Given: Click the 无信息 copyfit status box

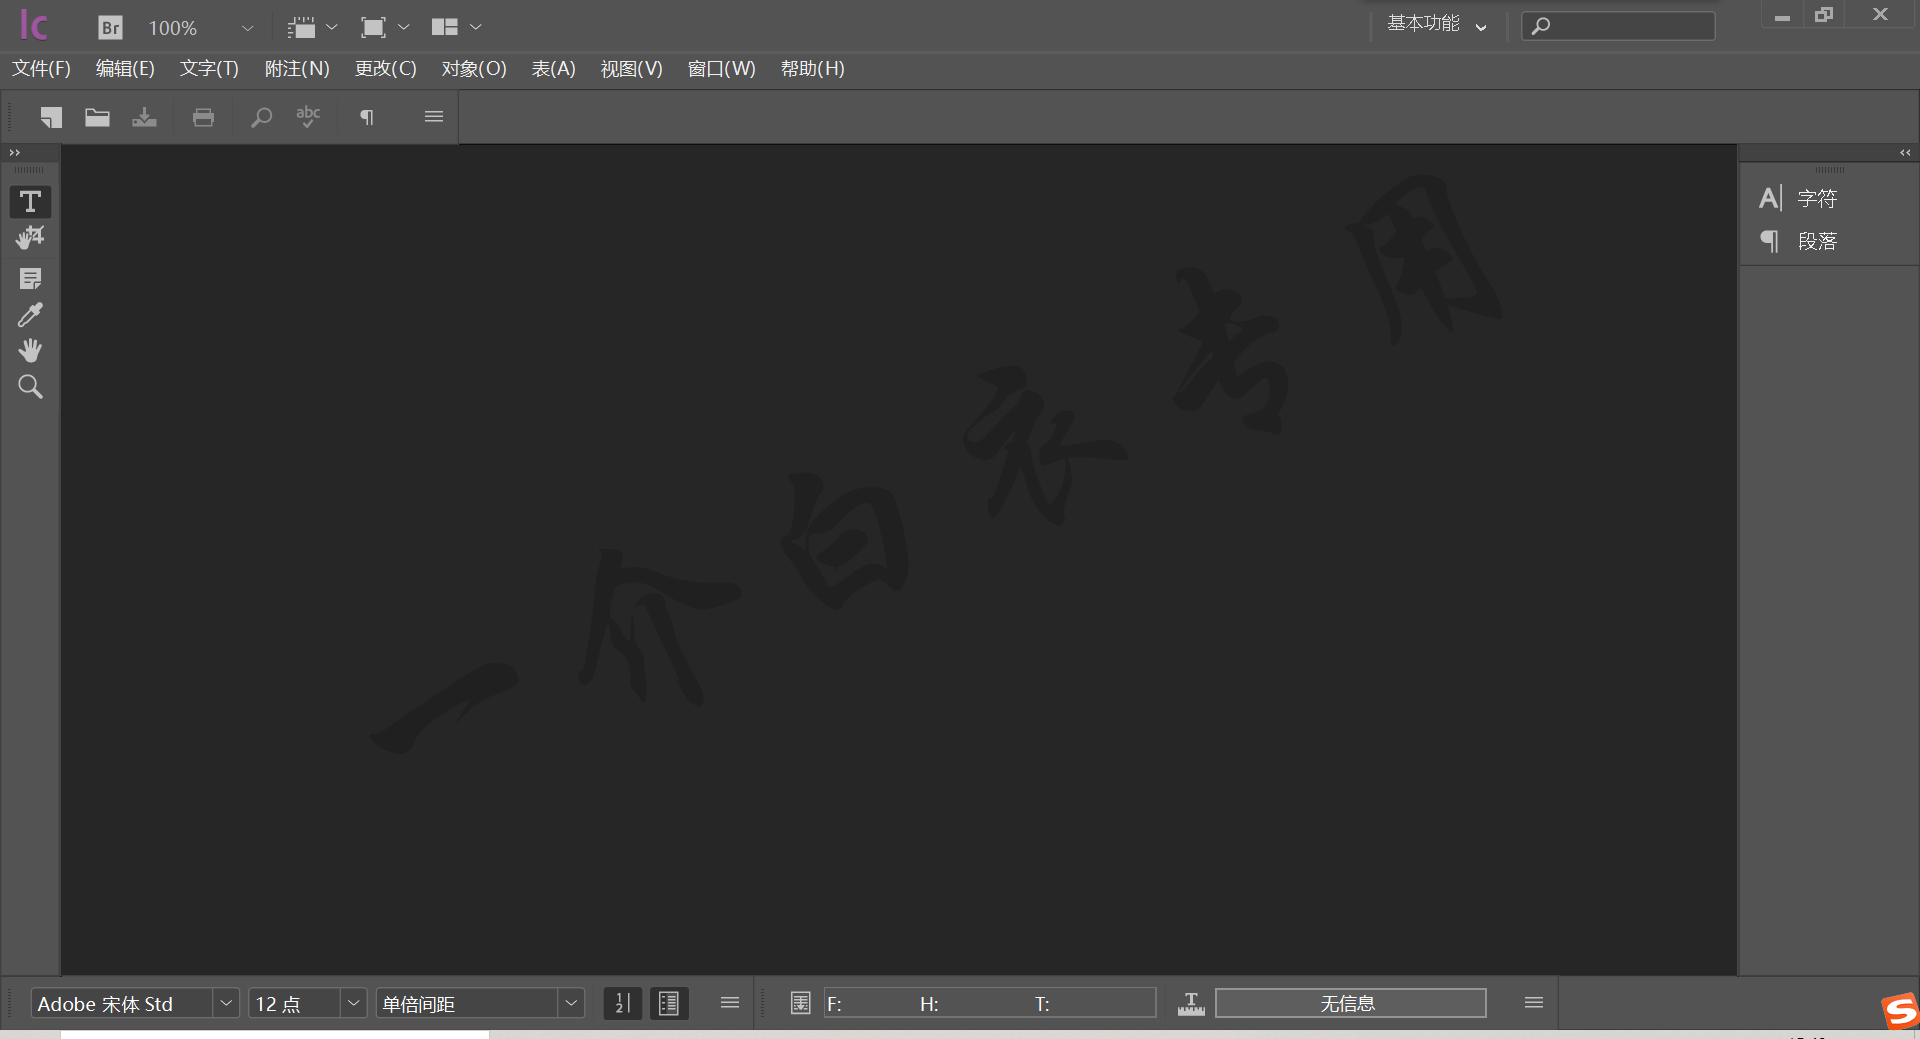Looking at the screenshot, I should click(1351, 1003).
